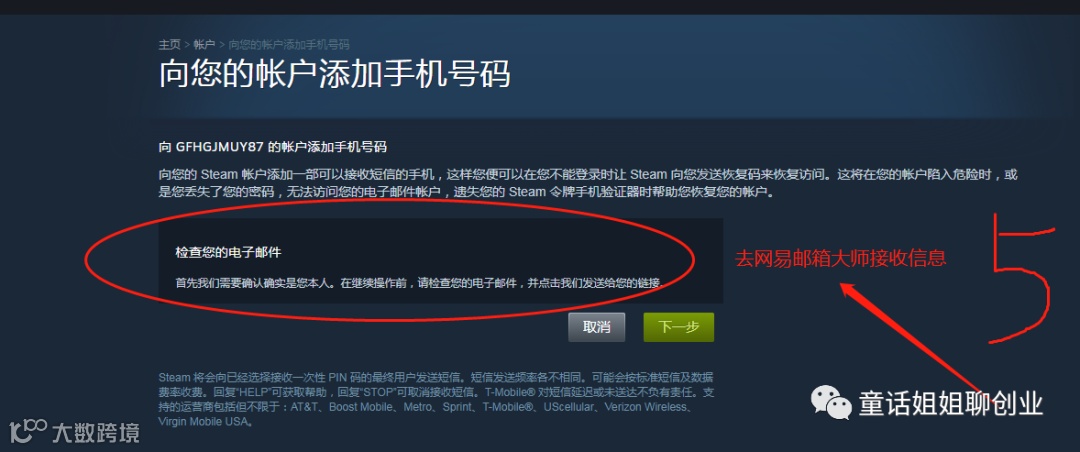Viewport: 1080px width, 452px height.
Task: Click the bold subheading 的帐户添加手机号码
Action: click(328, 147)
